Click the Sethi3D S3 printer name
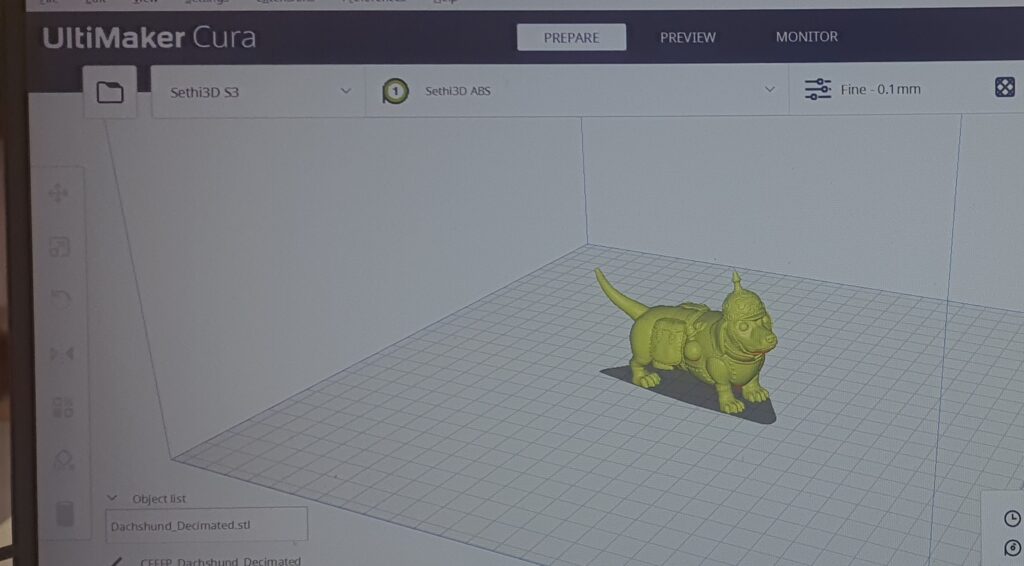 (204, 92)
